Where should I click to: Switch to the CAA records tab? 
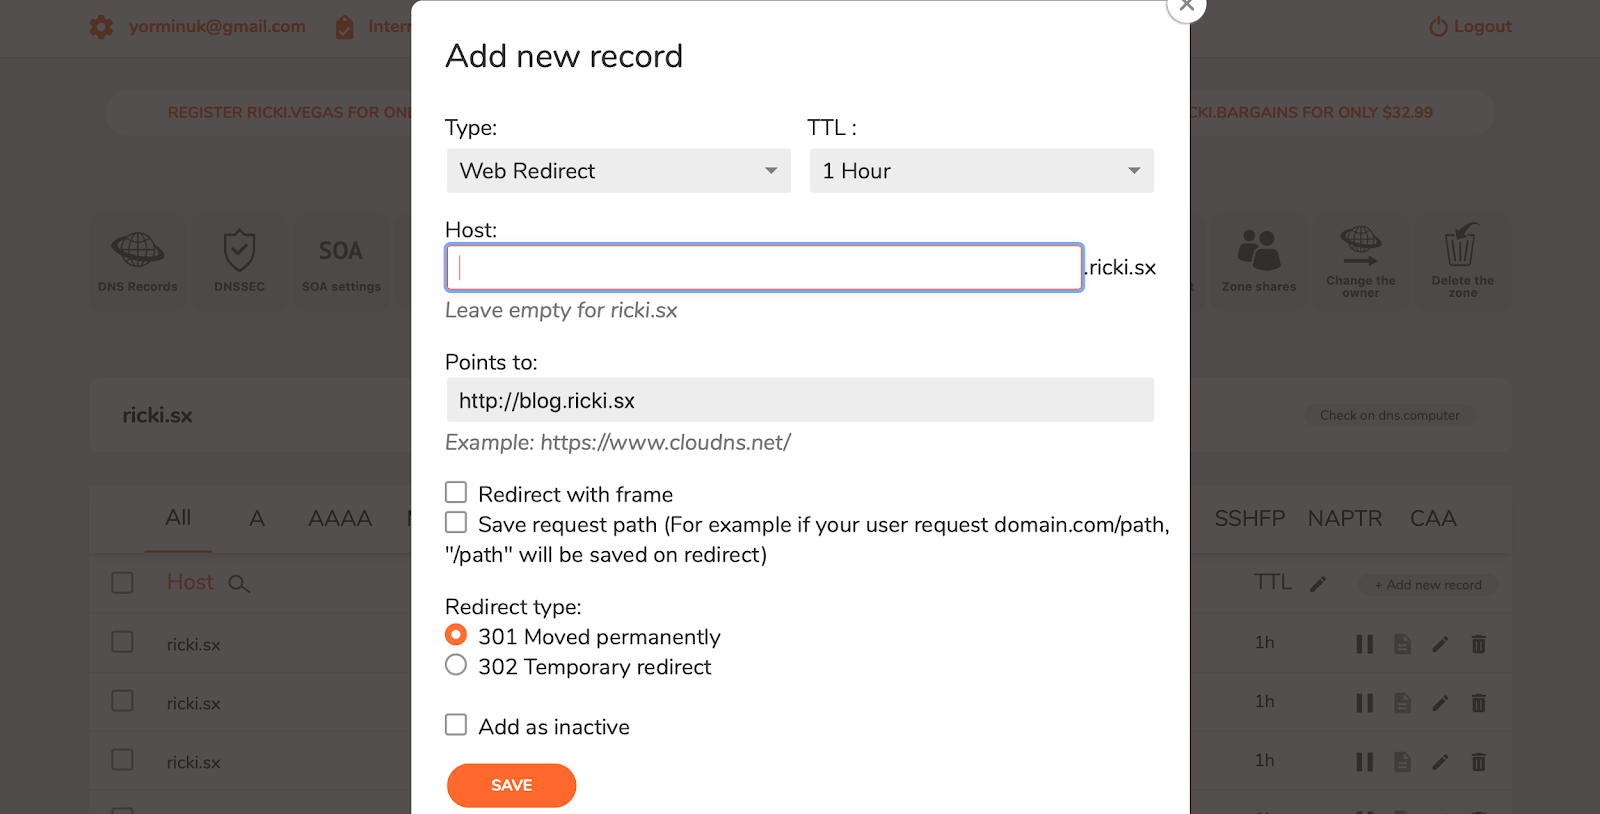[x=1433, y=518]
